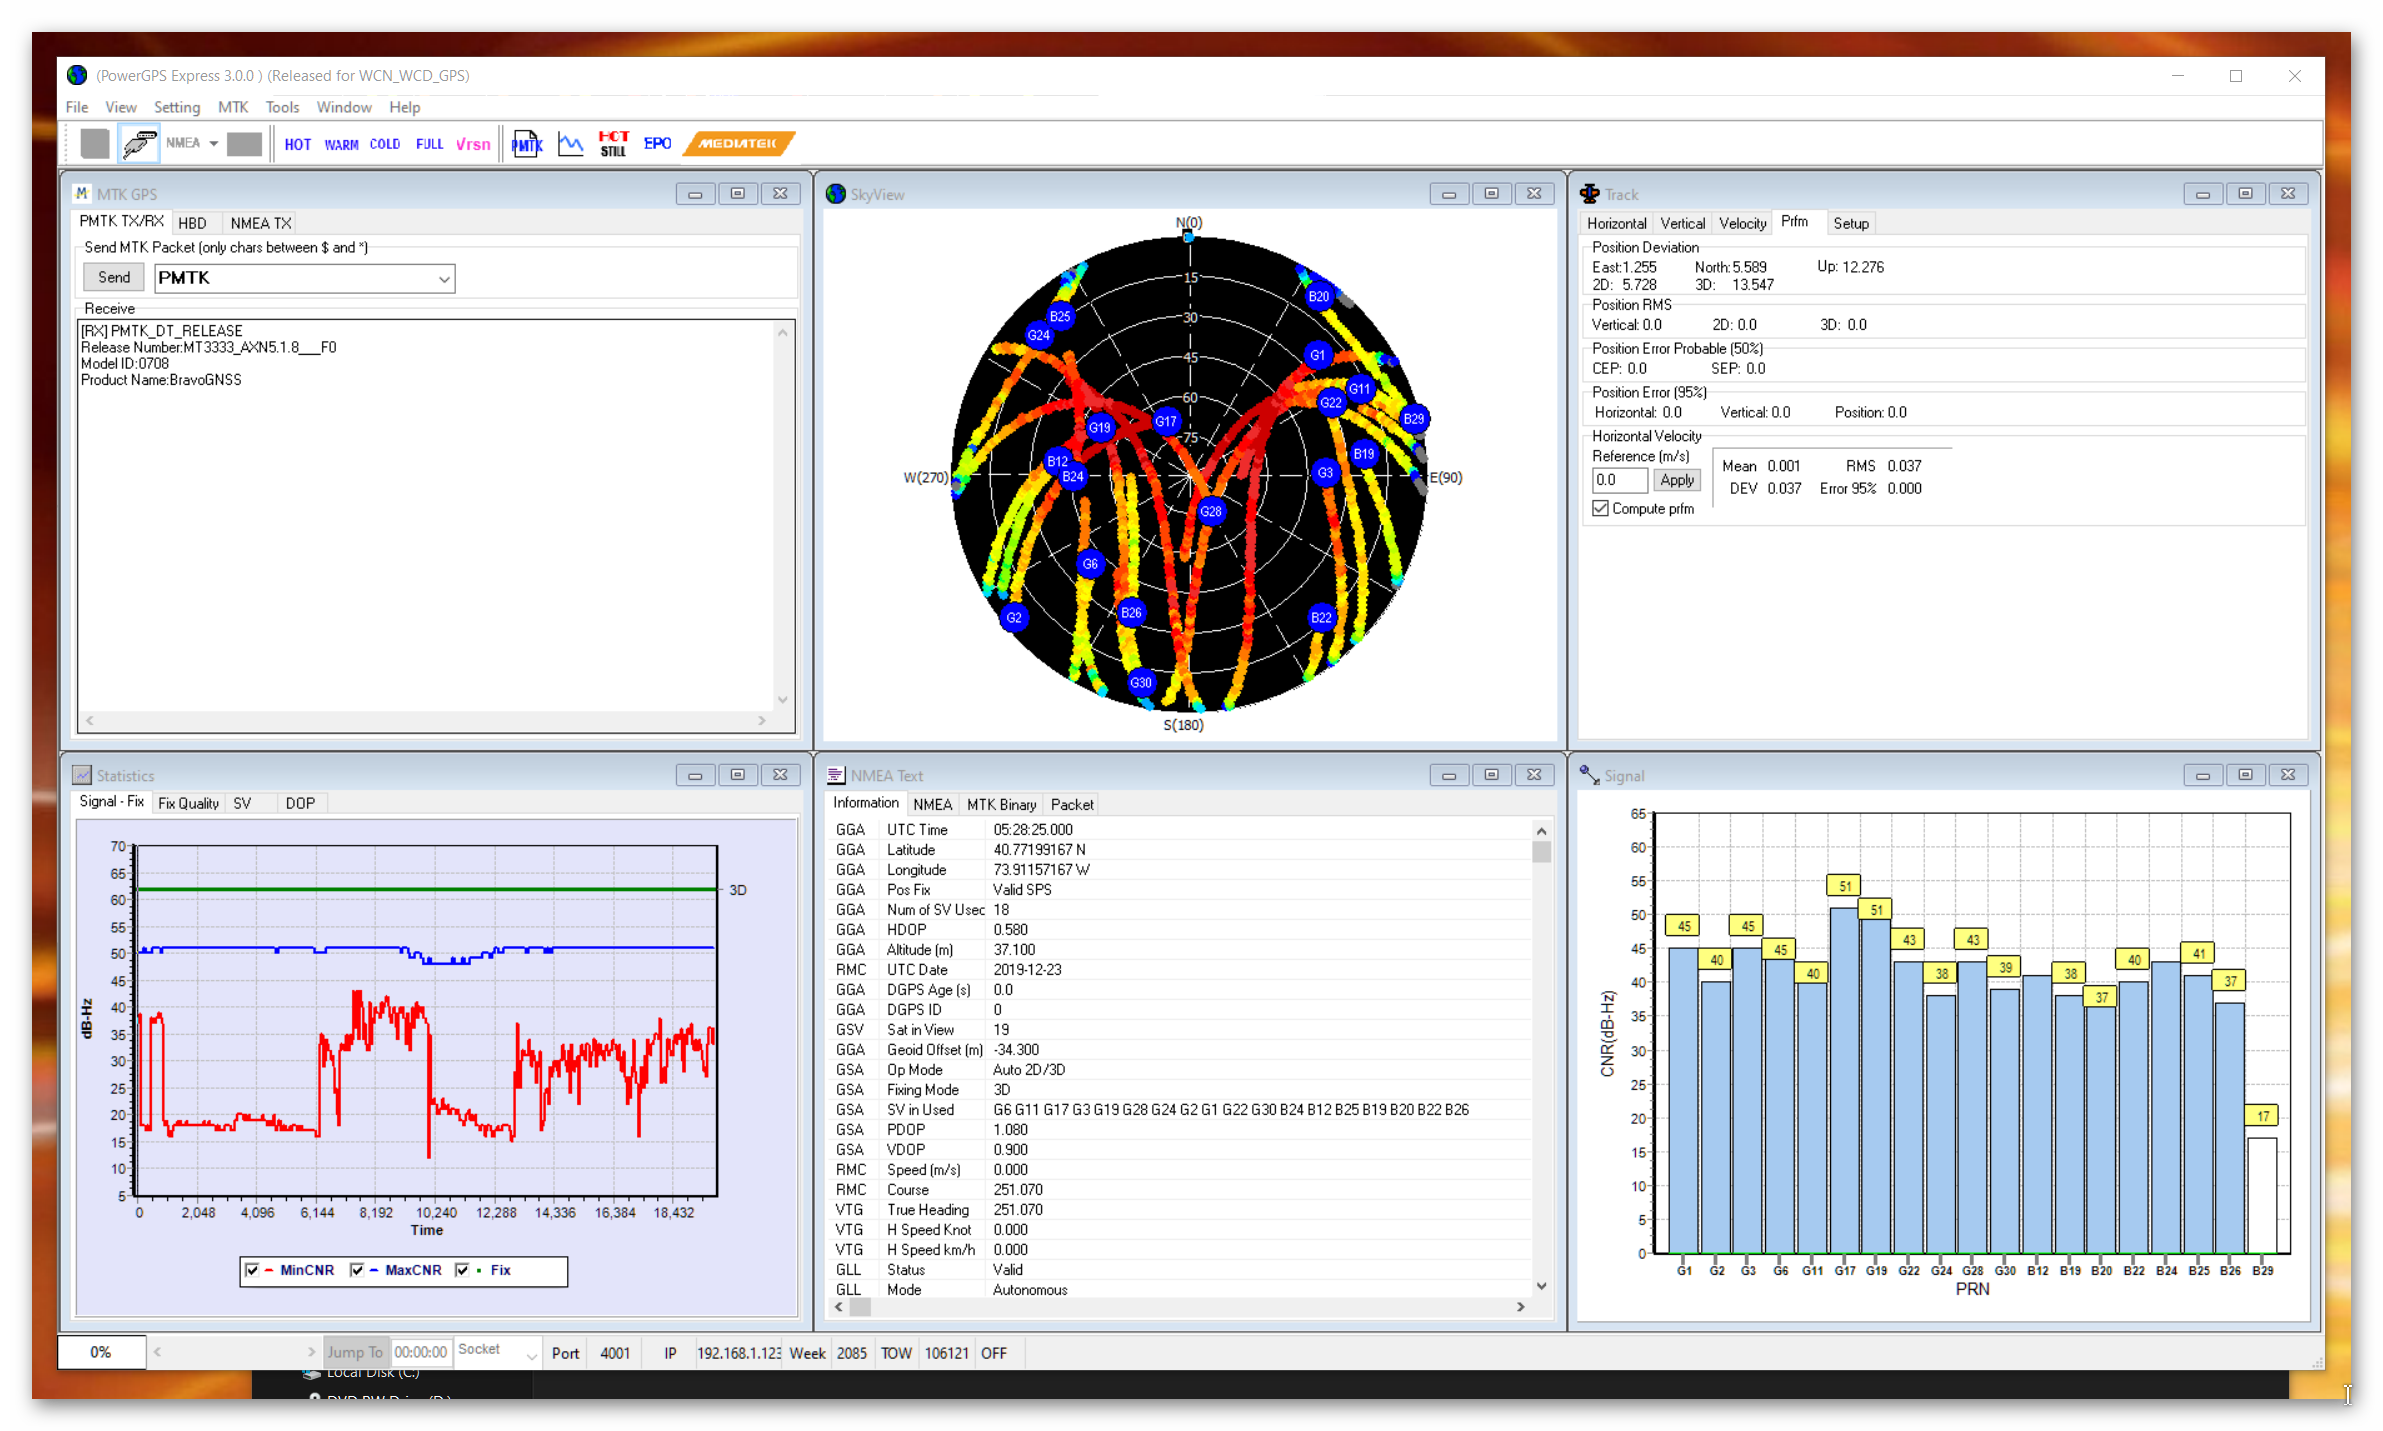2383x1431 pixels.
Task: Open the line chart toolbar icon
Action: pos(570,144)
